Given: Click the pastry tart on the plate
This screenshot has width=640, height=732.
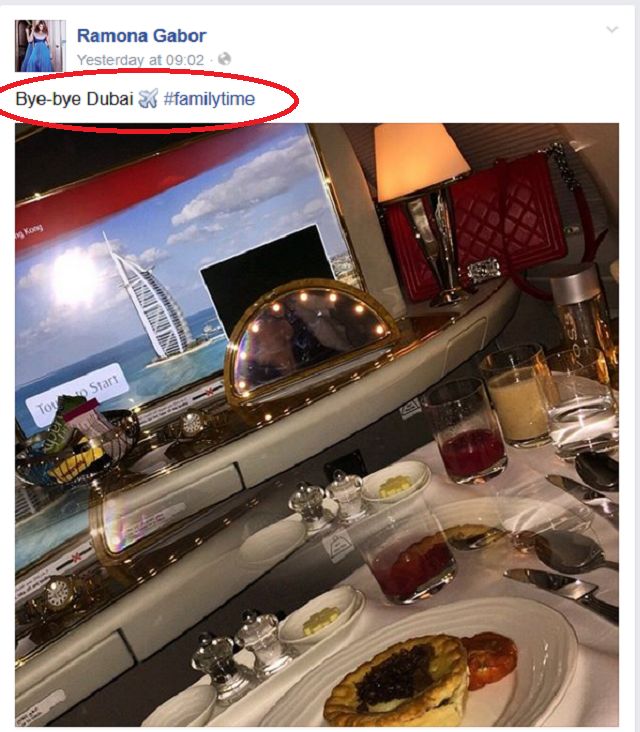Looking at the screenshot, I should 396,683.
